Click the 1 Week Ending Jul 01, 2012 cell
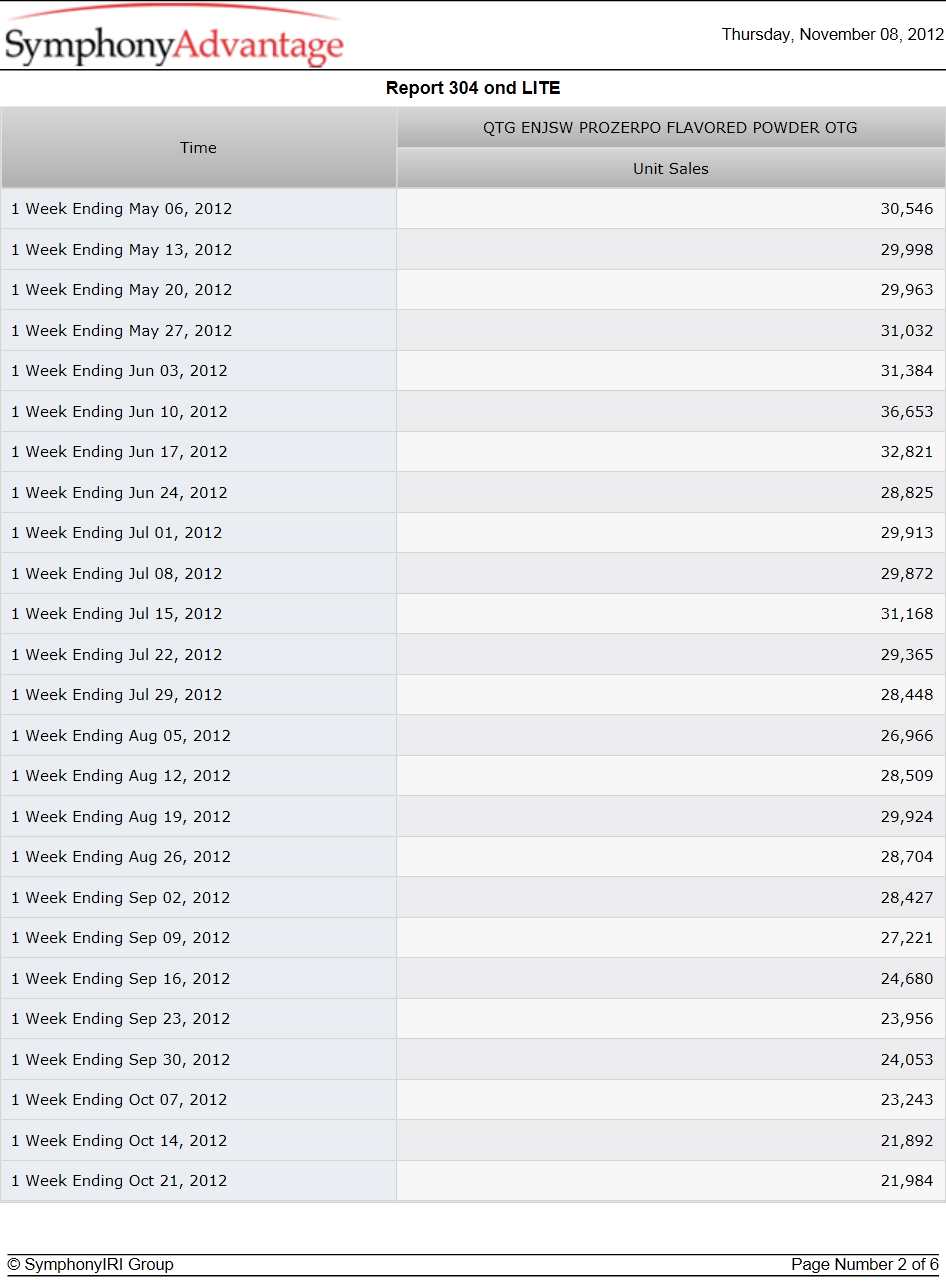 point(198,533)
